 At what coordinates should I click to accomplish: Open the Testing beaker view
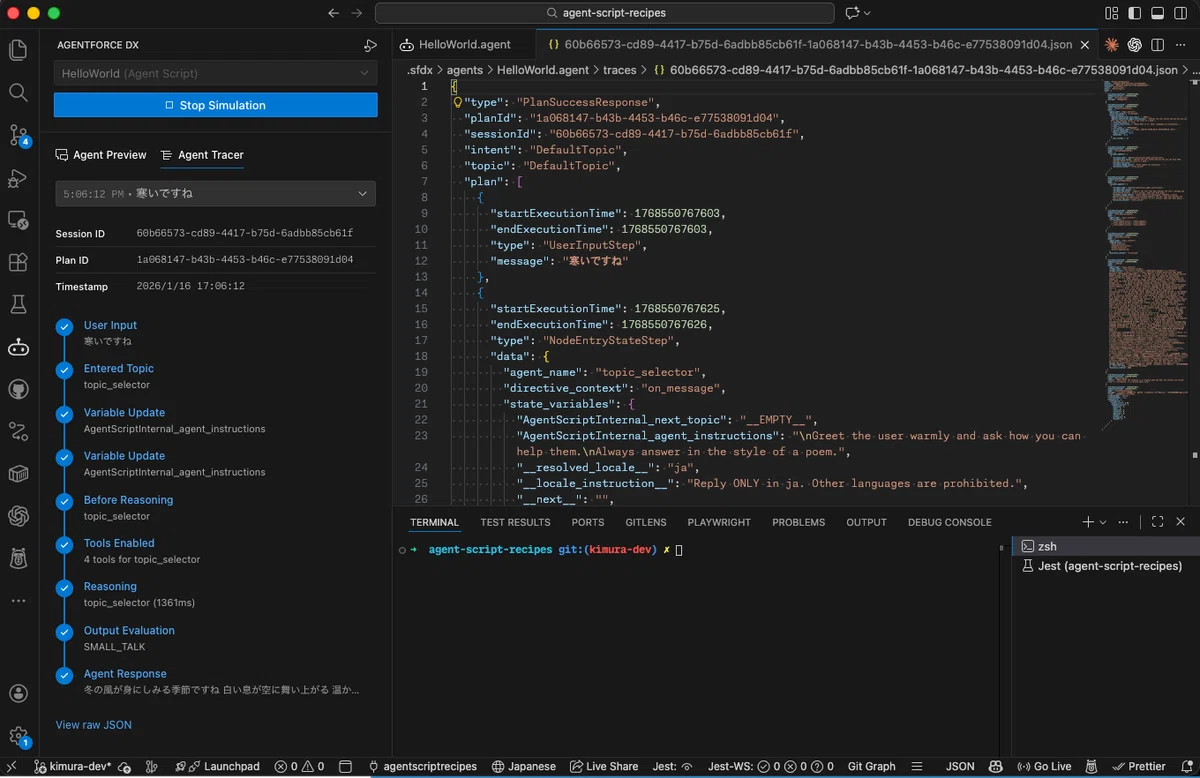pyautogui.click(x=18, y=304)
